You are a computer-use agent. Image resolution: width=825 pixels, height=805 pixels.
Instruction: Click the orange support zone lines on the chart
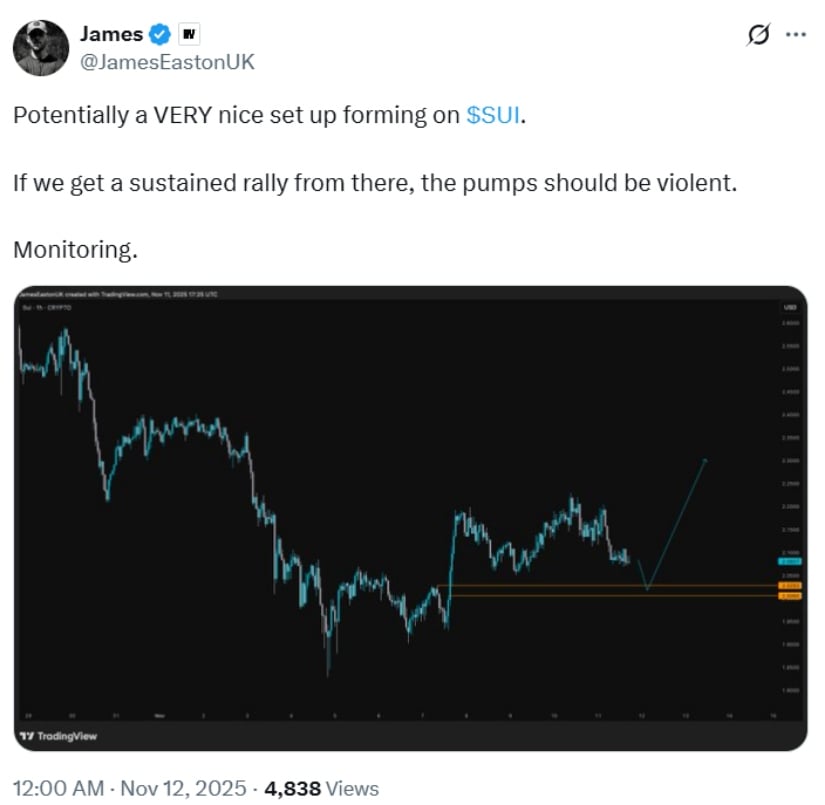coord(550,589)
